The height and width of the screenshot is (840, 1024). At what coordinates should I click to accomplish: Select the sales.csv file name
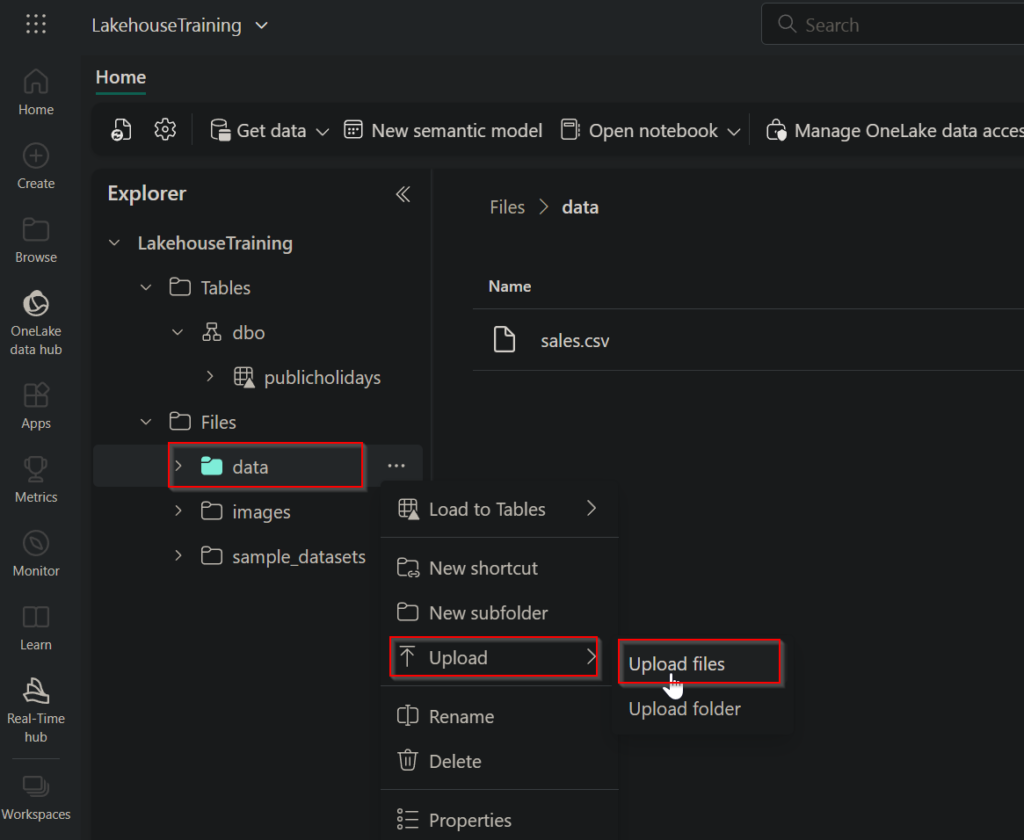[575, 340]
